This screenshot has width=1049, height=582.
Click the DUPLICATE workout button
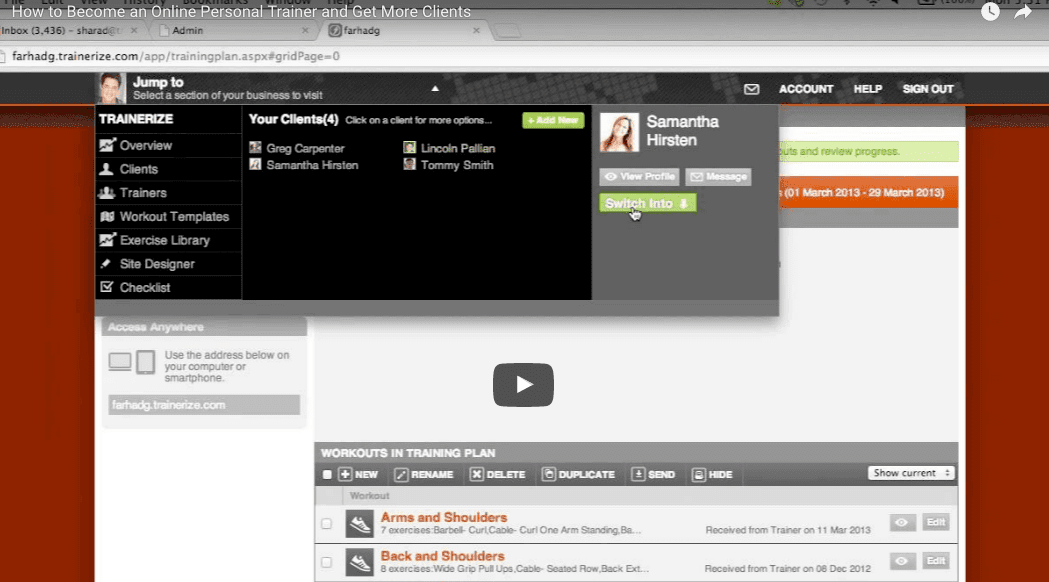[579, 474]
